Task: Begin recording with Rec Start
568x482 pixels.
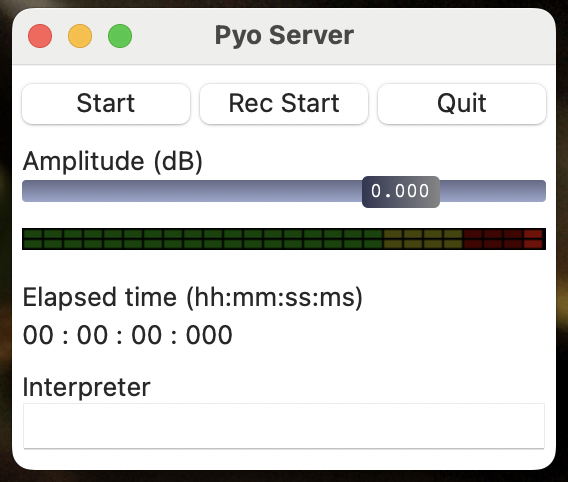Action: point(284,104)
